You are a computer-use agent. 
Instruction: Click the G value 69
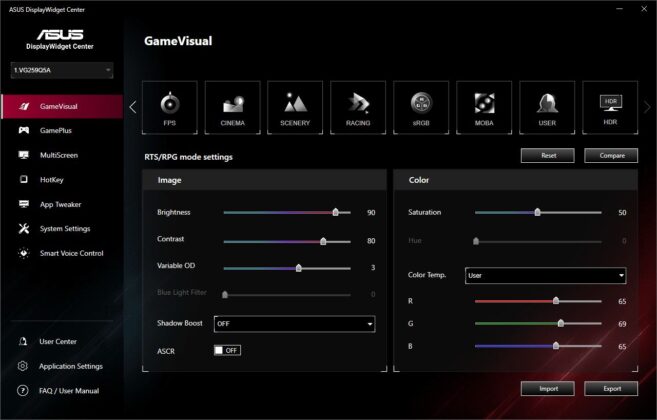point(622,324)
